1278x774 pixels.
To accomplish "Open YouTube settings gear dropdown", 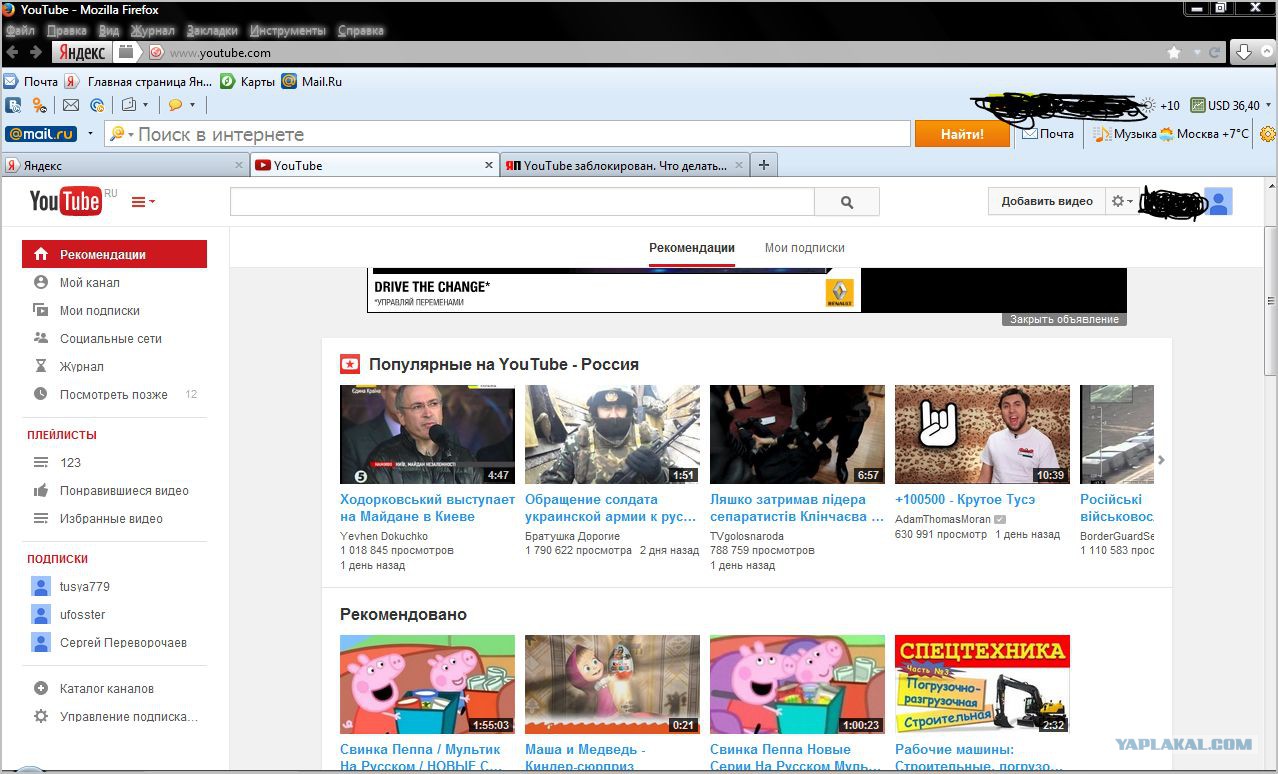I will [x=1122, y=201].
